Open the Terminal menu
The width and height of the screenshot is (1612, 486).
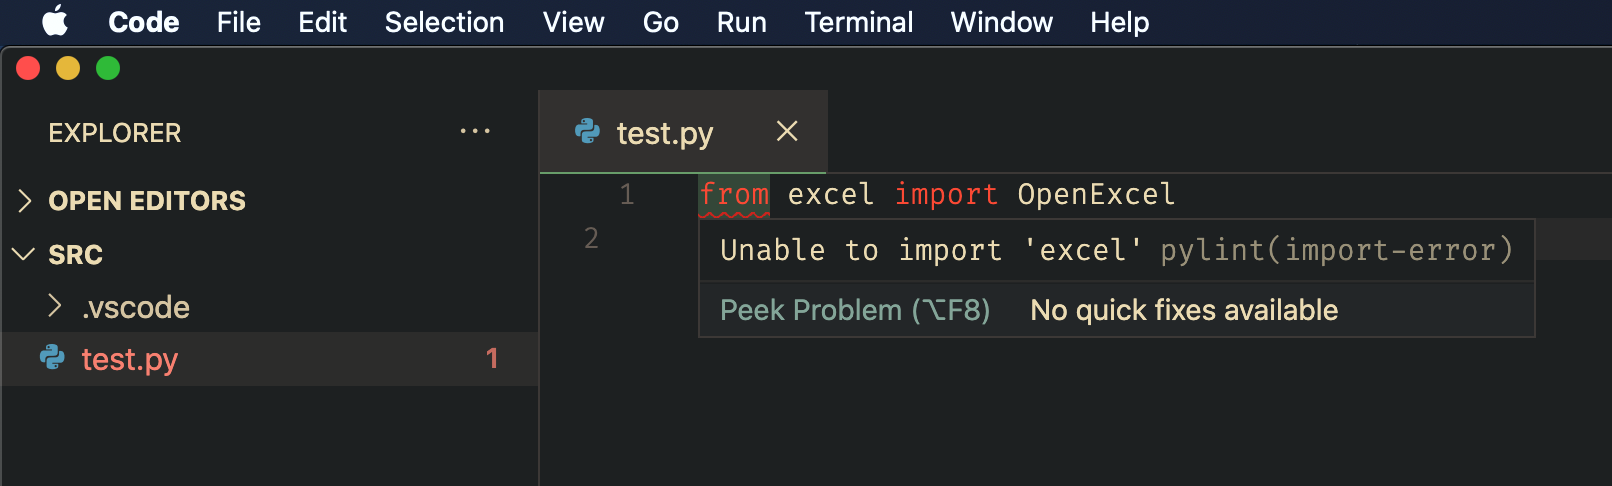click(x=859, y=22)
